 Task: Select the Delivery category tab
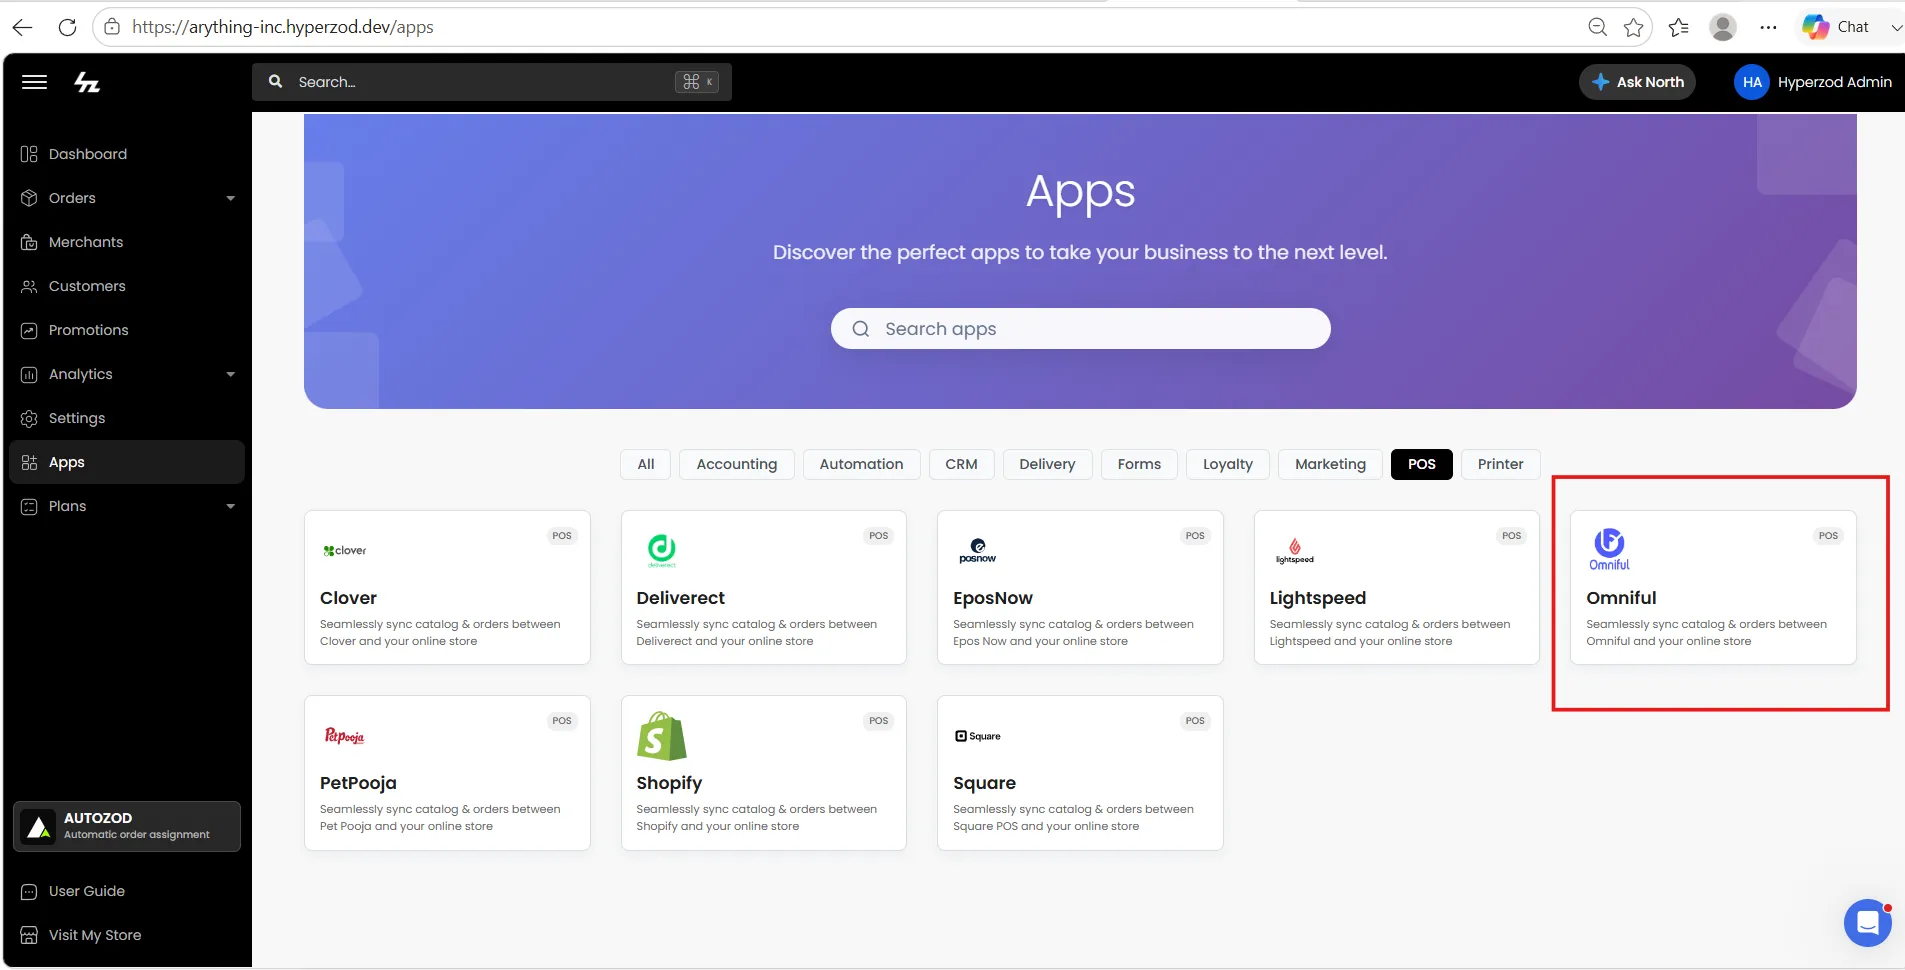(1047, 464)
